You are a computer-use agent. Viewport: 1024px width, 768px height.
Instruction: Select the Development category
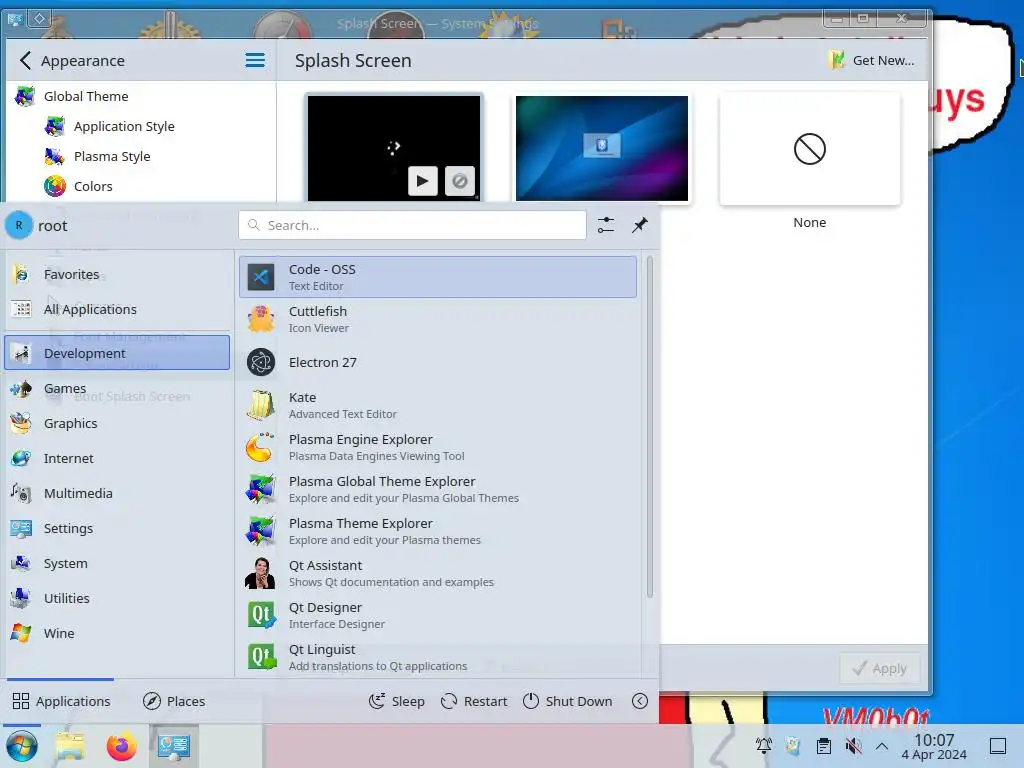118,353
